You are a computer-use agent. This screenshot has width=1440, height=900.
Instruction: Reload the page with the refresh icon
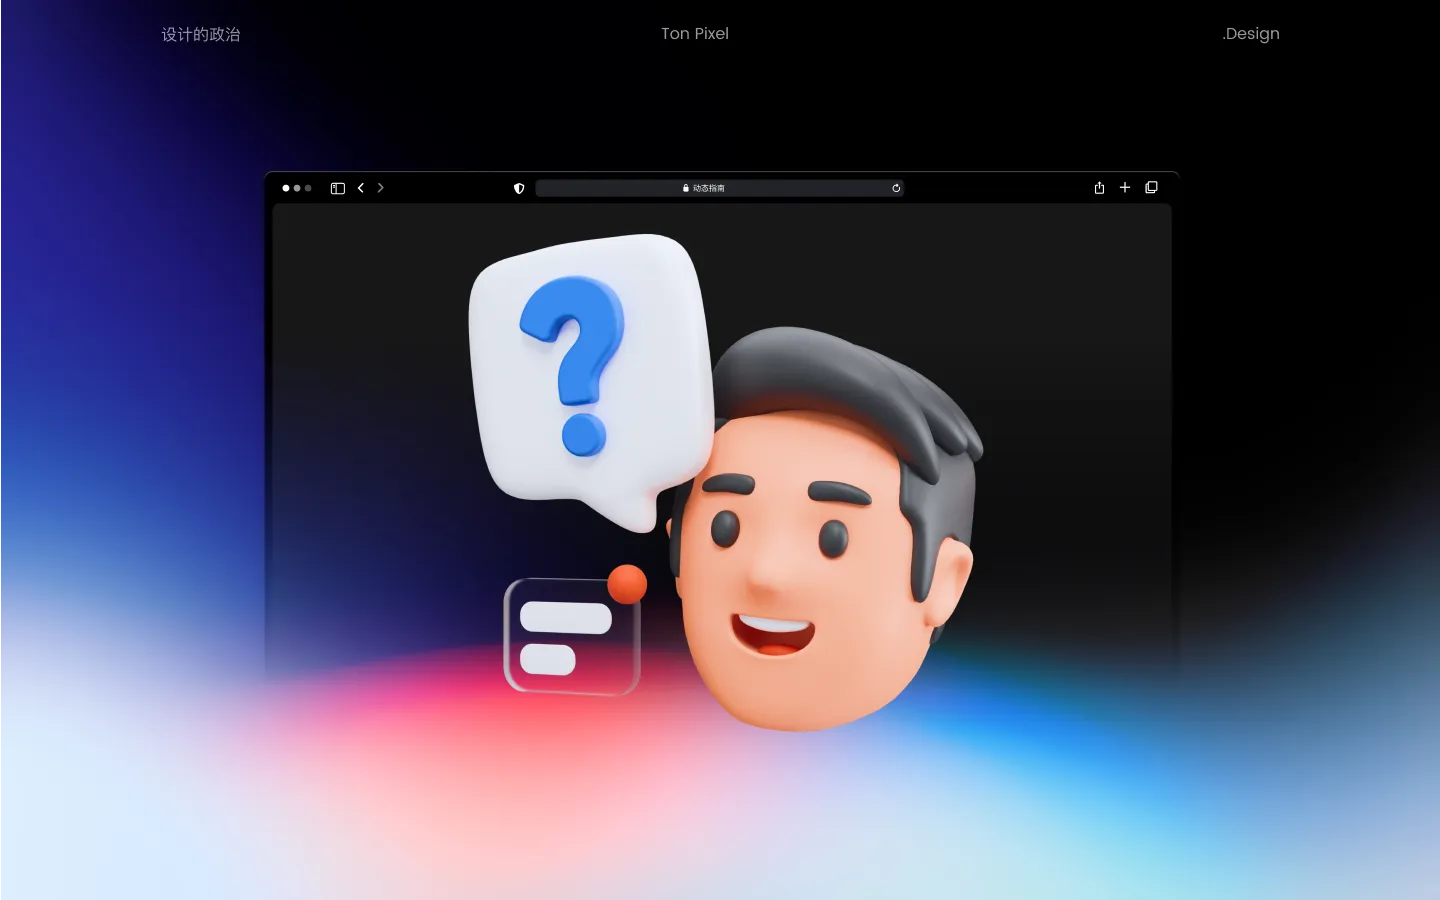point(896,188)
